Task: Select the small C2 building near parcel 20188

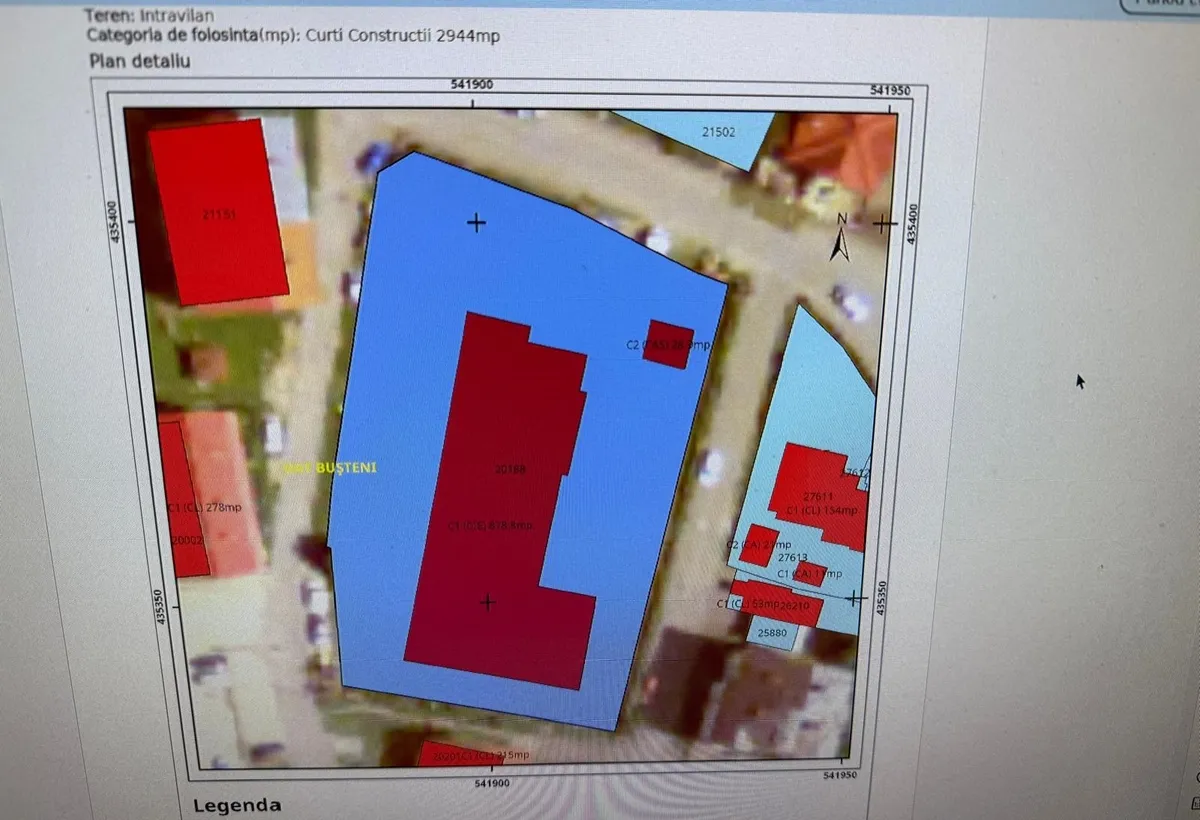Action: coord(668,344)
